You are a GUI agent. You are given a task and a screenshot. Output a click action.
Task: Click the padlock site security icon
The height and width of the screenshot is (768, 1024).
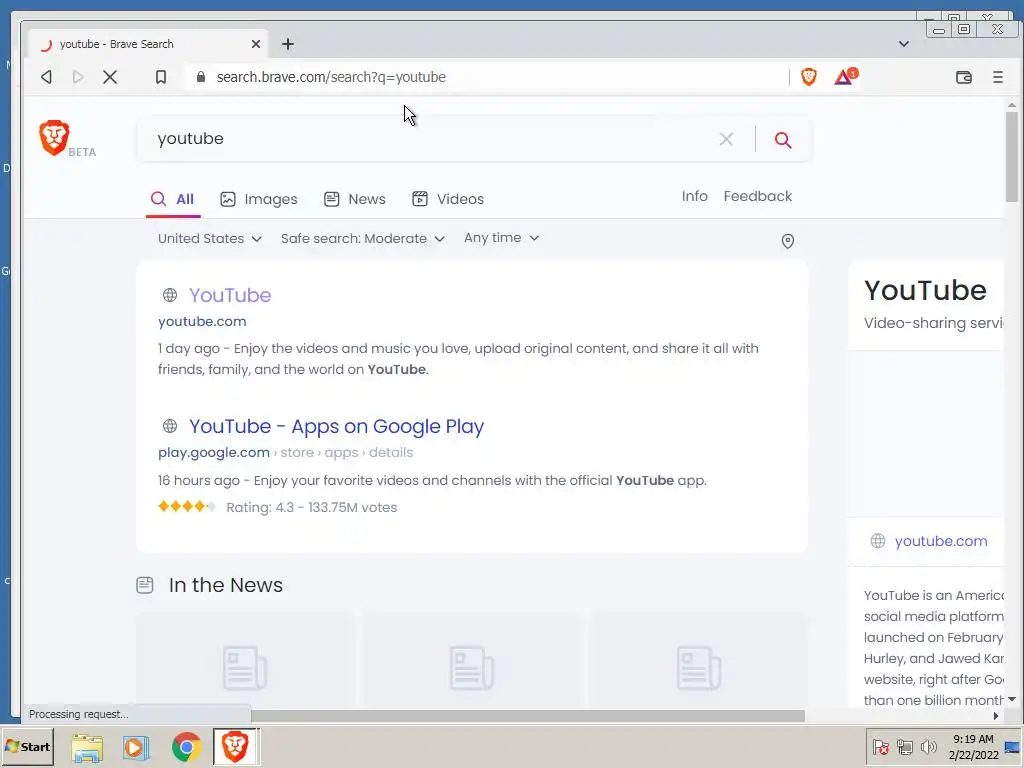click(201, 77)
